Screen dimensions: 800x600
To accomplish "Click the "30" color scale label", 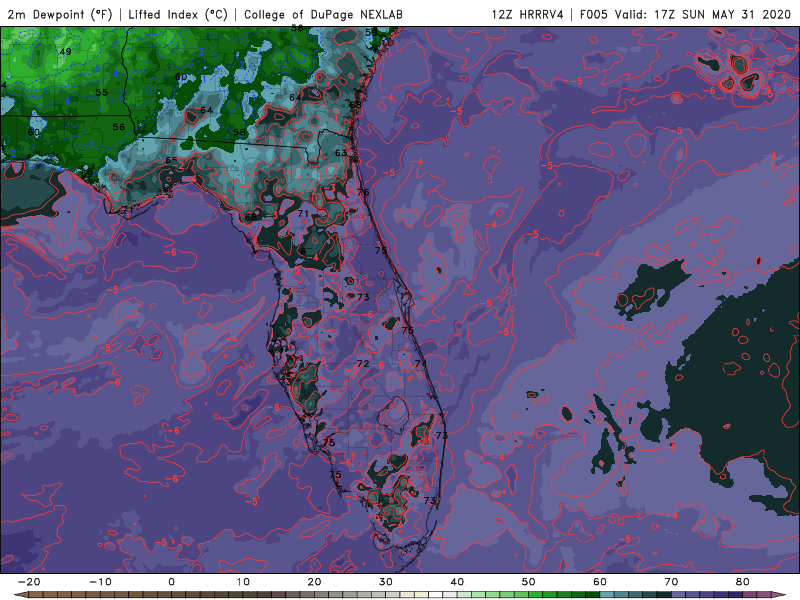I will 386,582.
